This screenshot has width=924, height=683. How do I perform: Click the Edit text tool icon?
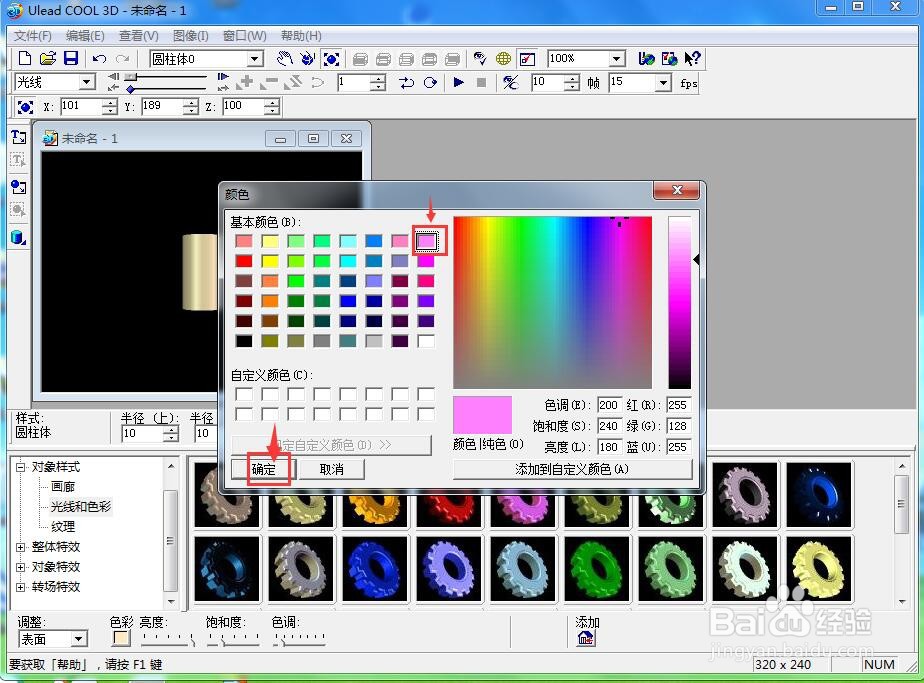18,160
